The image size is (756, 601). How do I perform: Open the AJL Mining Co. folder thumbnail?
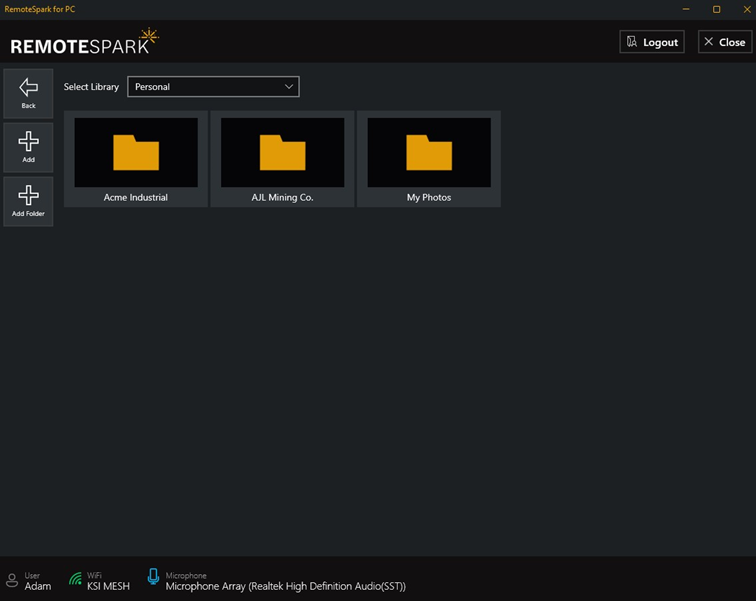pyautogui.click(x=283, y=152)
